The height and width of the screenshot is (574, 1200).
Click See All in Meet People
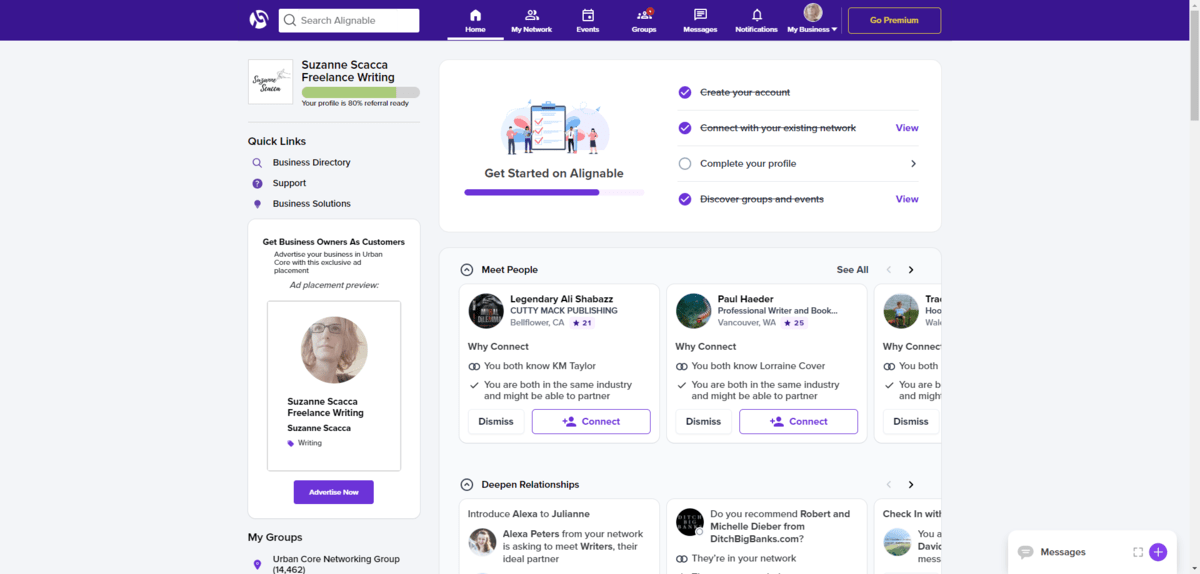pos(852,270)
